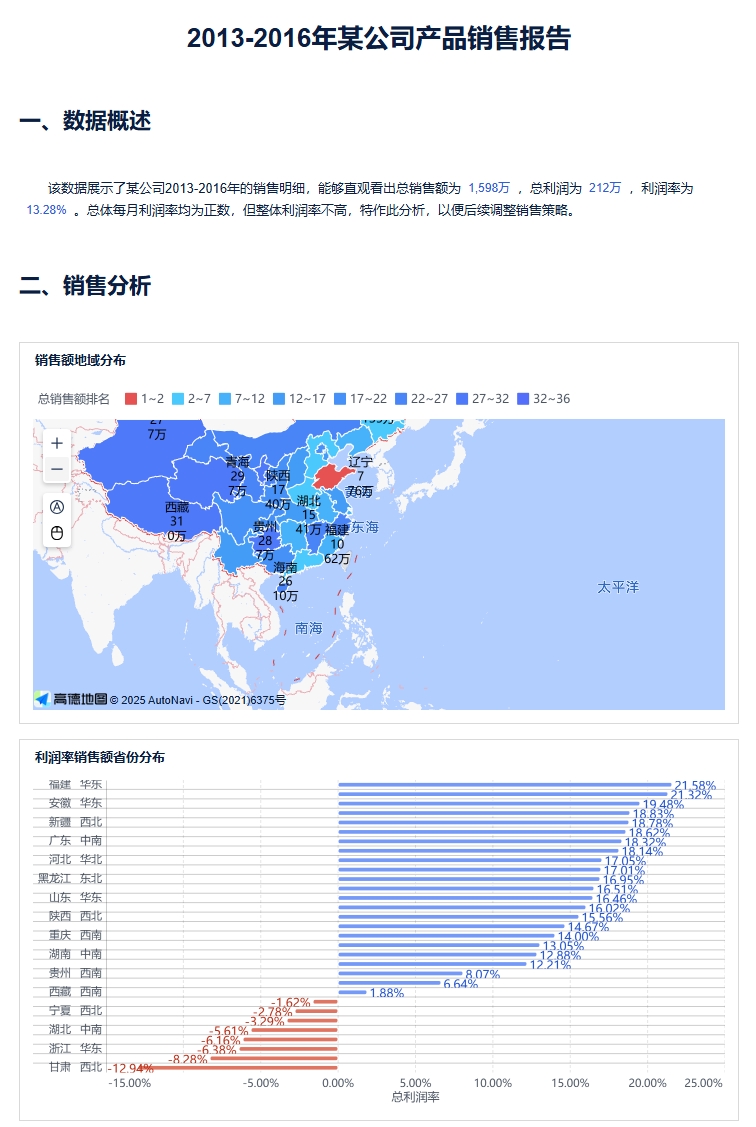Select the 青海 label on the map

tap(237, 461)
